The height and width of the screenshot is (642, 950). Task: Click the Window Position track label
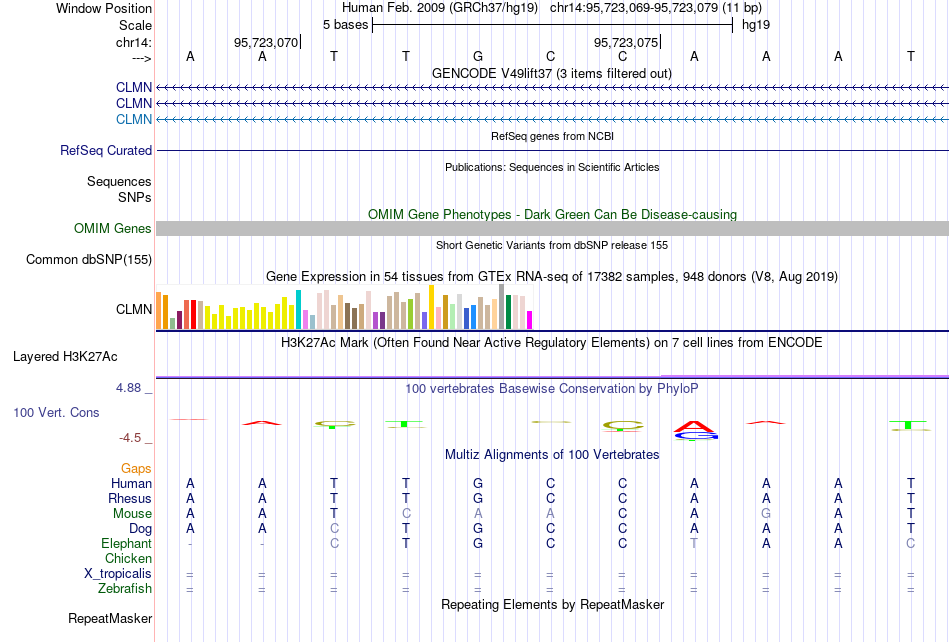pyautogui.click(x=104, y=8)
